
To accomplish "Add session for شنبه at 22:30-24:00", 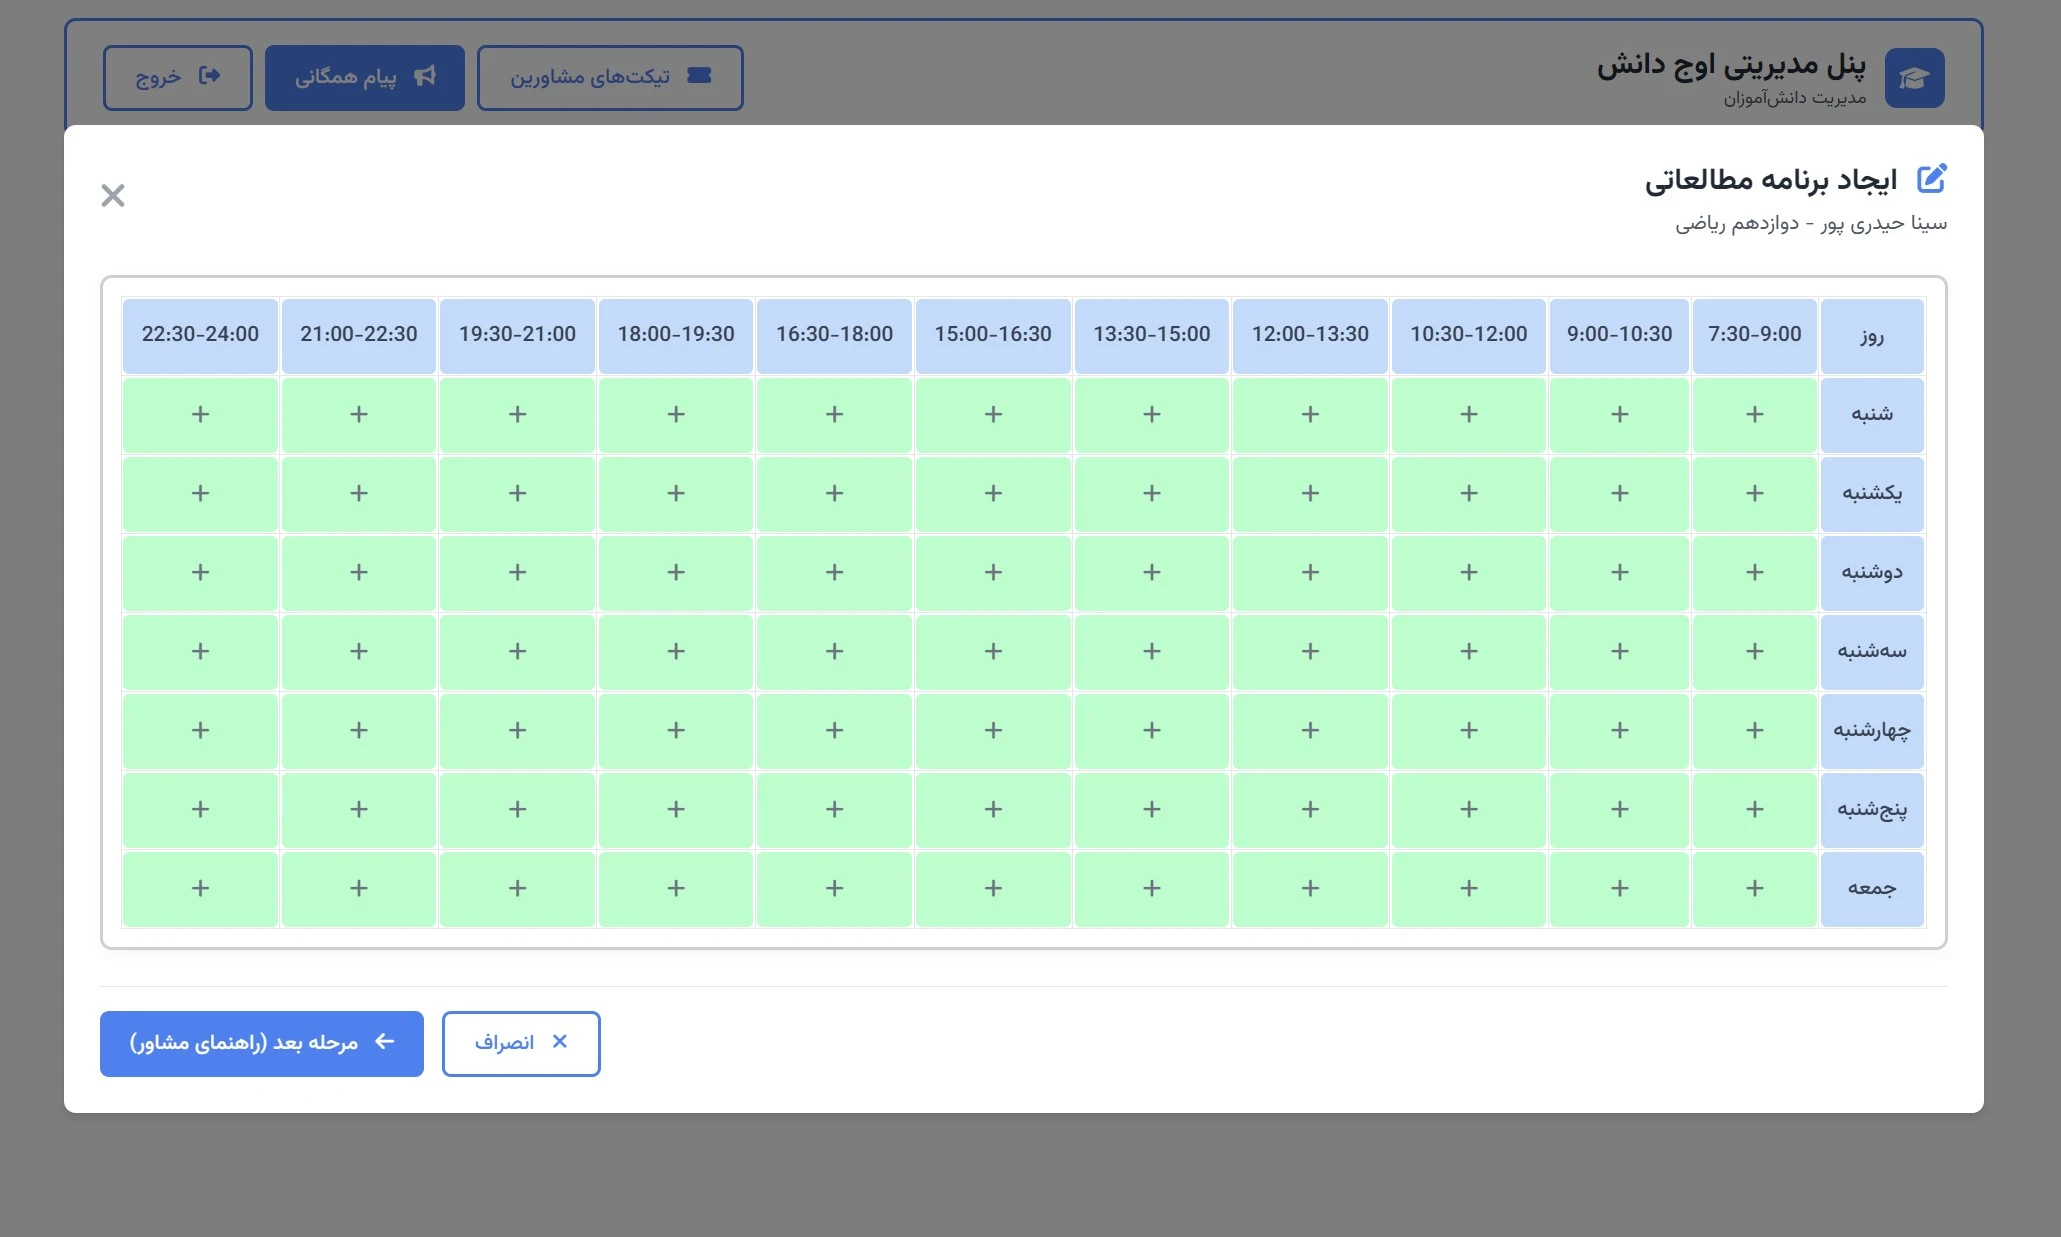I will point(200,414).
